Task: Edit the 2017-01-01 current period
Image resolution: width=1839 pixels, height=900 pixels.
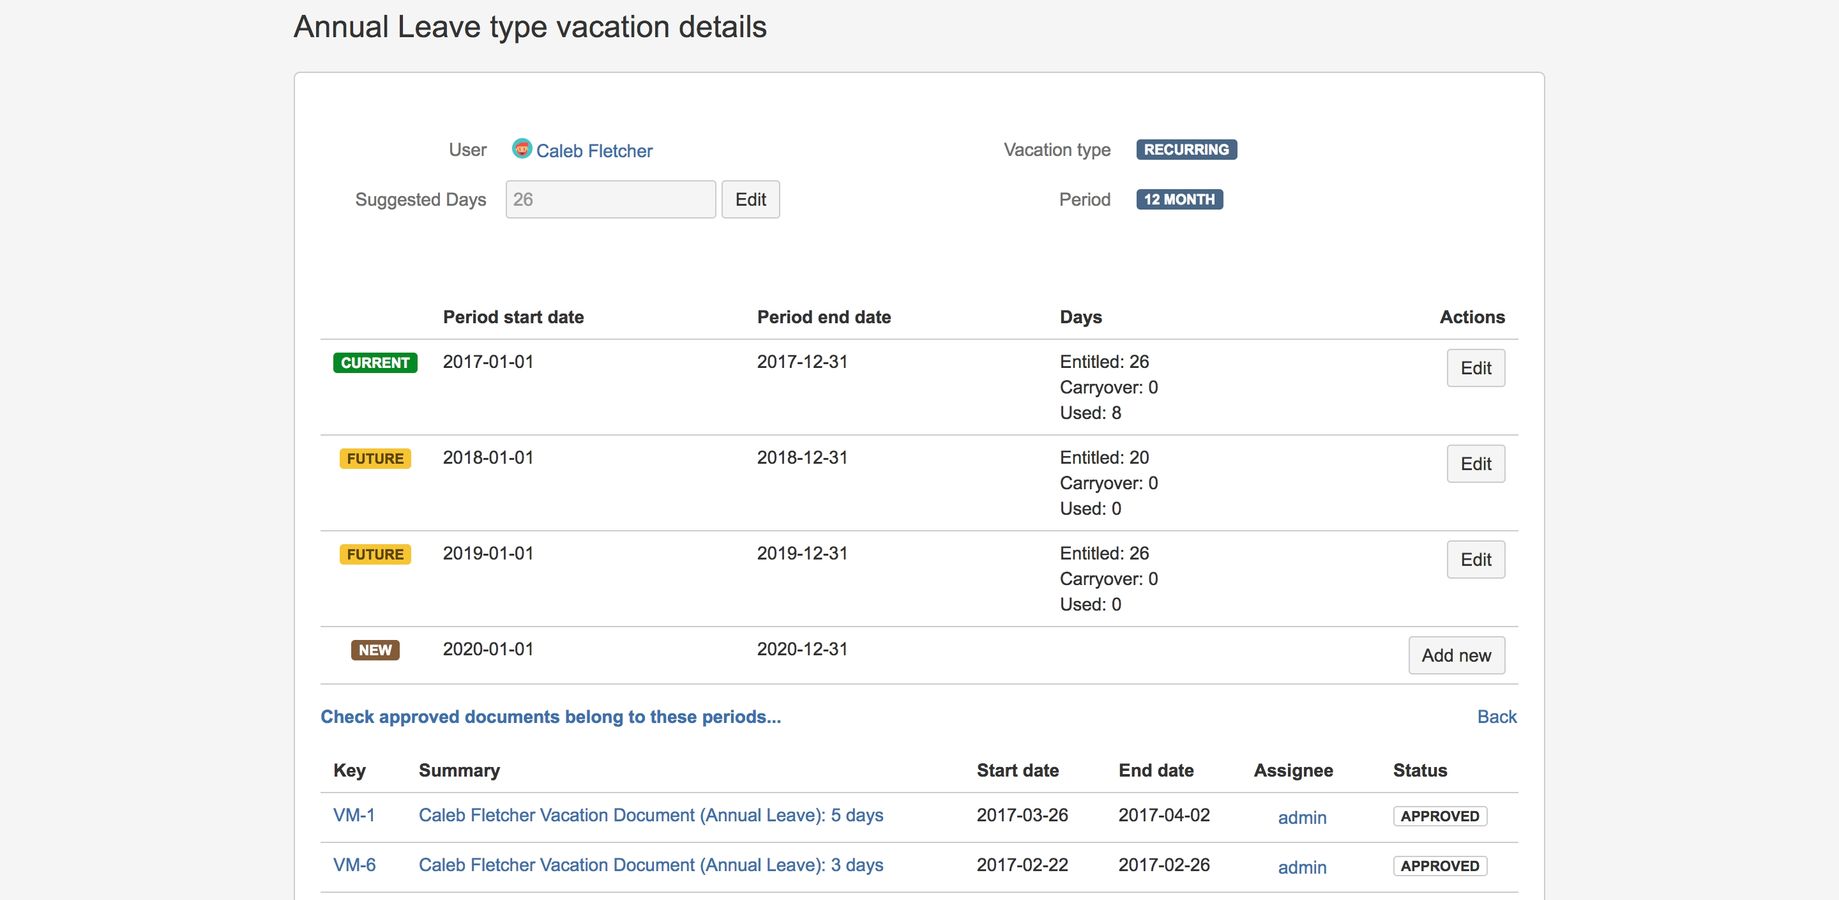Action: [1475, 368]
